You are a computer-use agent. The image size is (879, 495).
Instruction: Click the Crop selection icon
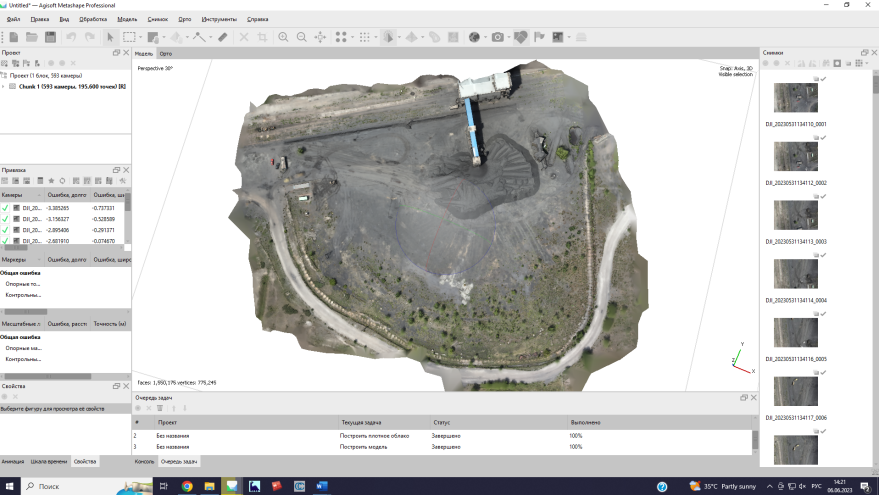point(263,37)
